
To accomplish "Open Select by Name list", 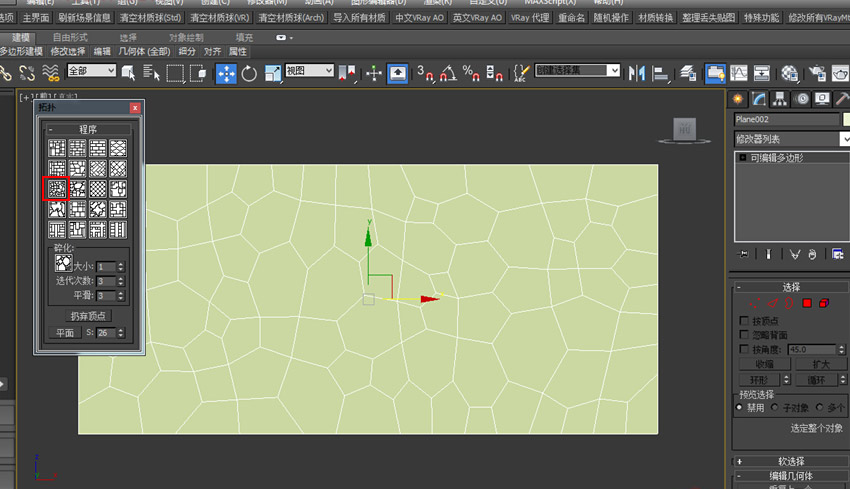I will click(151, 73).
